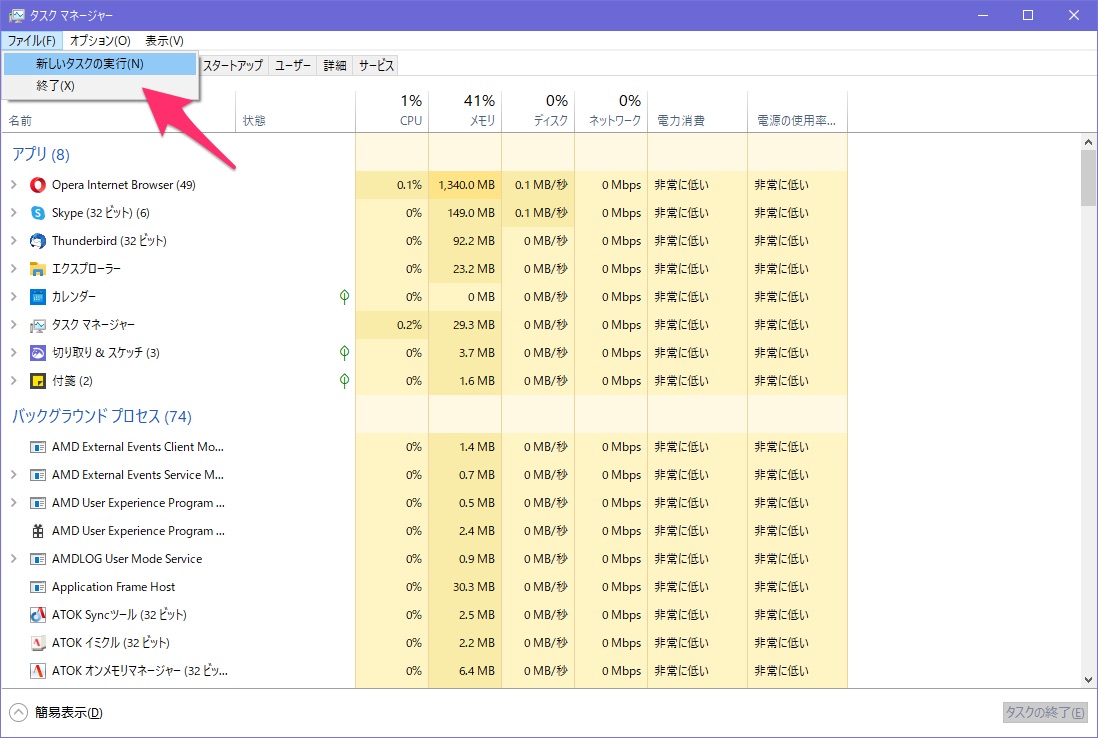Select the アプリ (8) group heading

point(41,154)
